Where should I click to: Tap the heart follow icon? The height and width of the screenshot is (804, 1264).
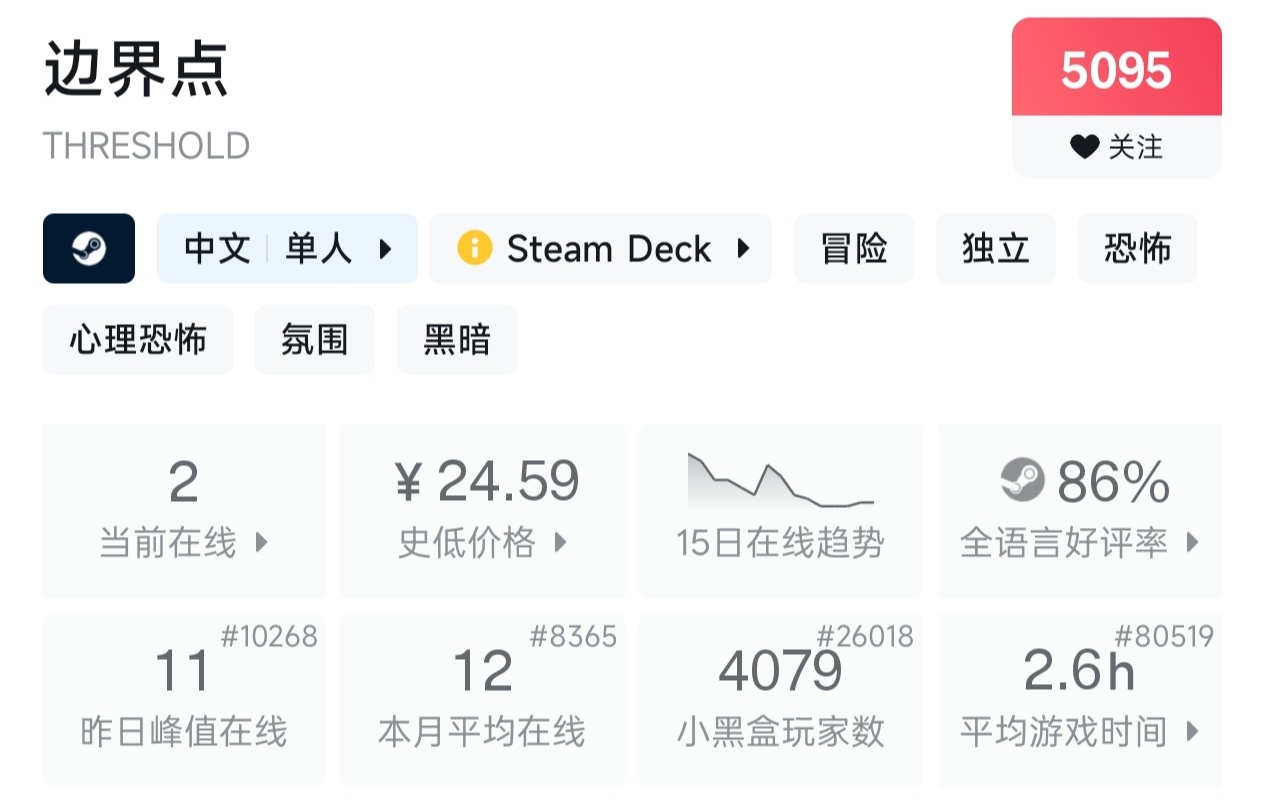point(1084,147)
